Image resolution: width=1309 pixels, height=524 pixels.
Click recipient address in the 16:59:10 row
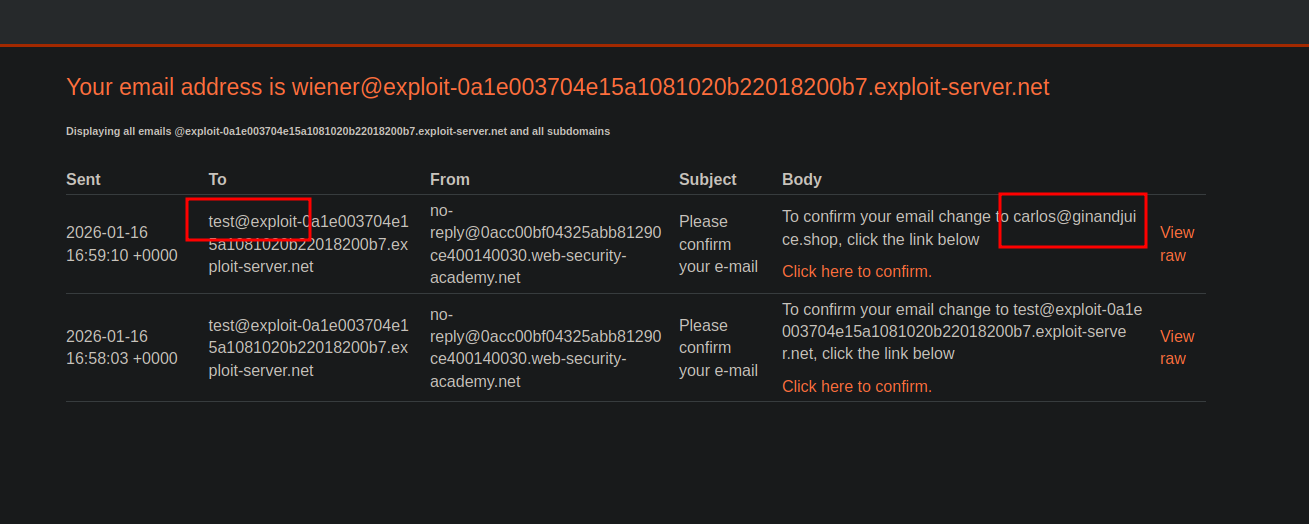tap(308, 244)
